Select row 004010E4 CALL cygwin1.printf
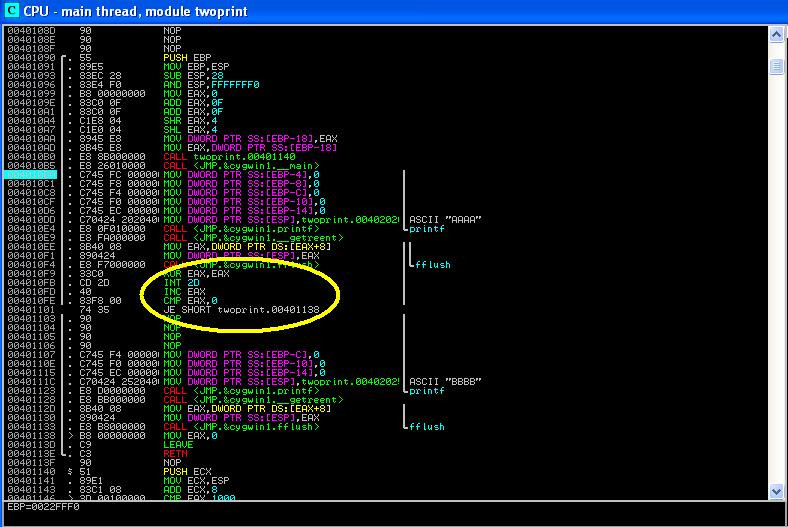Image resolution: width=788 pixels, height=527 pixels. click(386, 229)
